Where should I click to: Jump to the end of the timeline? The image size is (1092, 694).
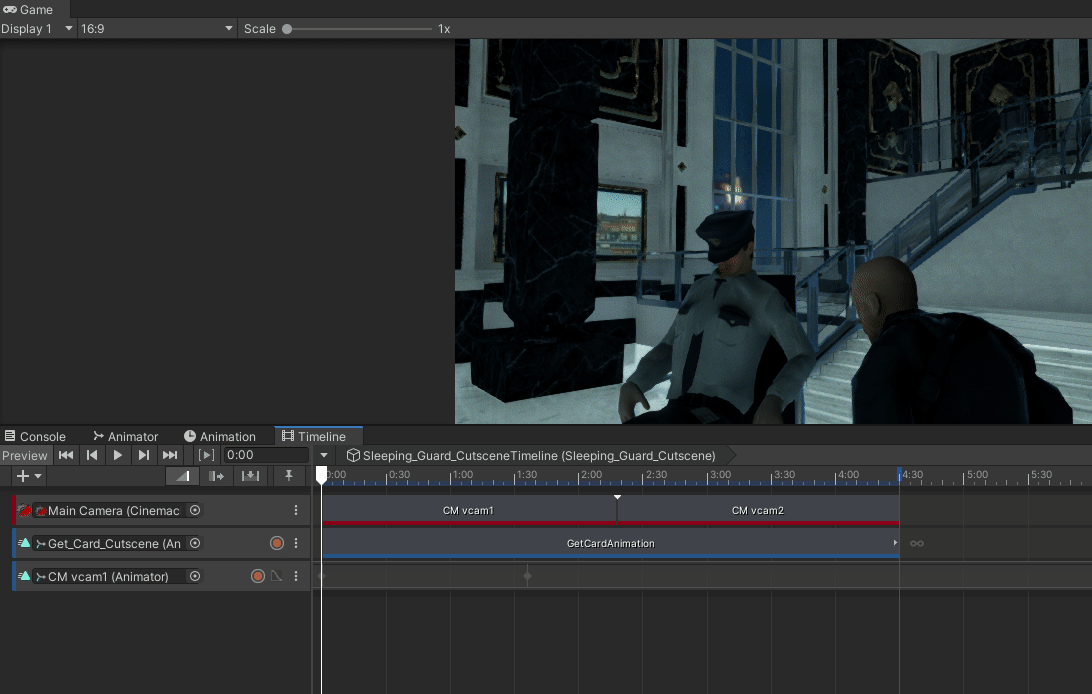tap(170, 455)
